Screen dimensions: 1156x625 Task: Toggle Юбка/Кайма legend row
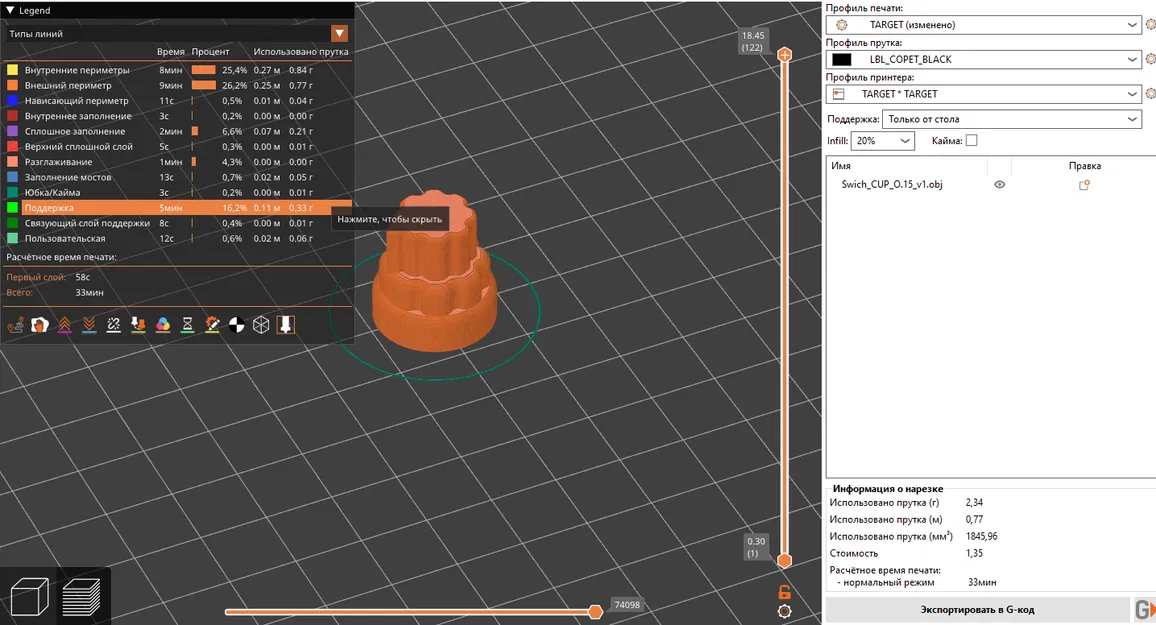pyautogui.click(x=178, y=192)
